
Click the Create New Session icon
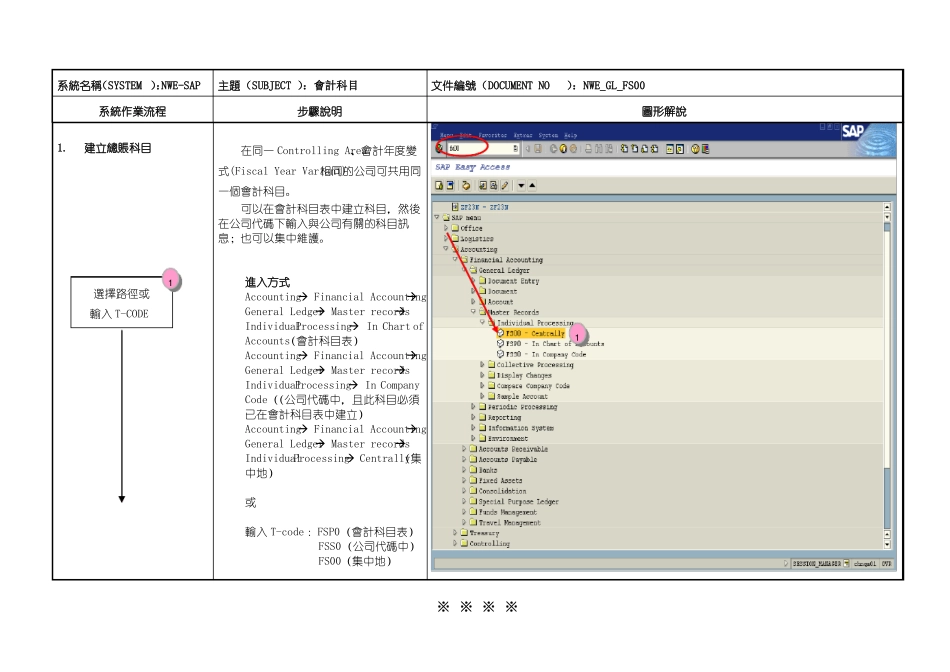(x=670, y=148)
